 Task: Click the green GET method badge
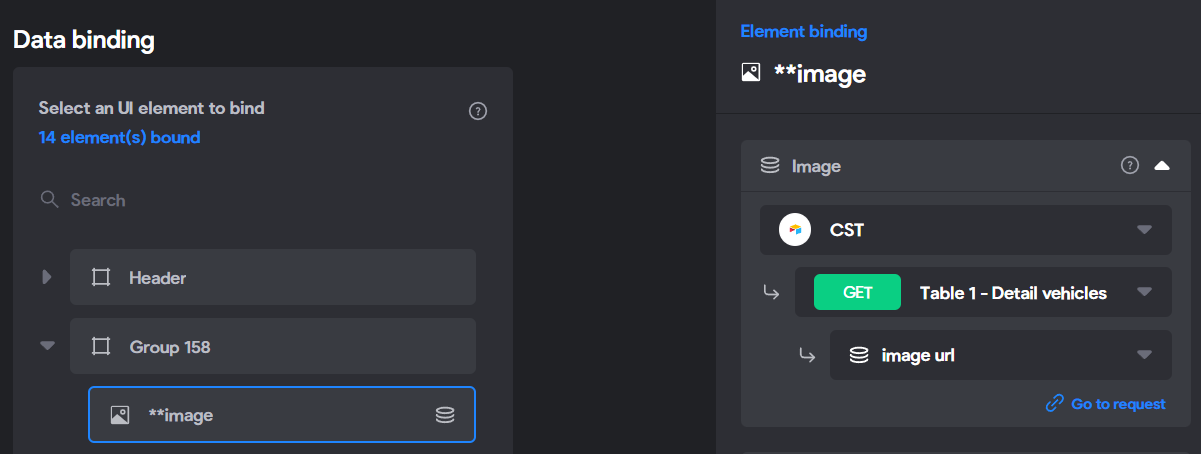tap(857, 292)
